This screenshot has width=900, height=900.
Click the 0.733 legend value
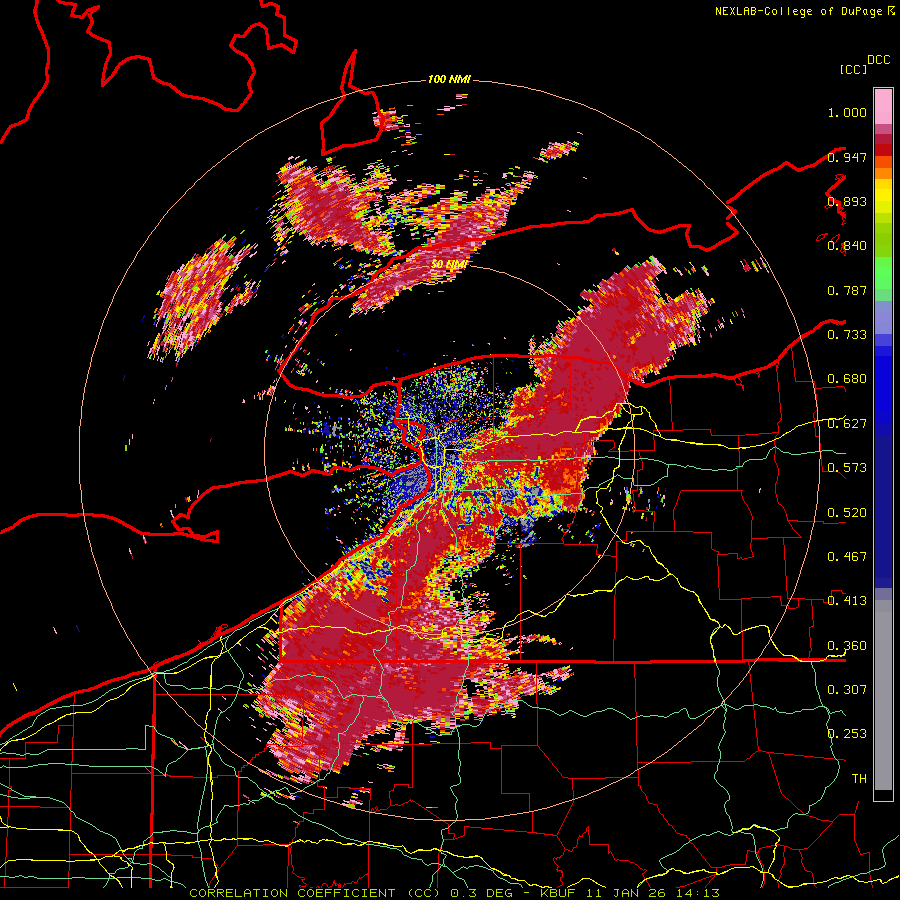pyautogui.click(x=847, y=335)
